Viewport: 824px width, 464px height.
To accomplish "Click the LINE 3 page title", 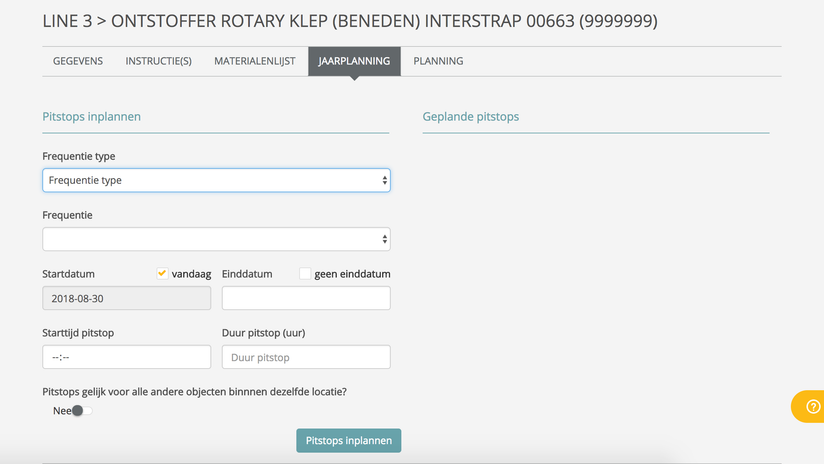I will click(x=350, y=21).
